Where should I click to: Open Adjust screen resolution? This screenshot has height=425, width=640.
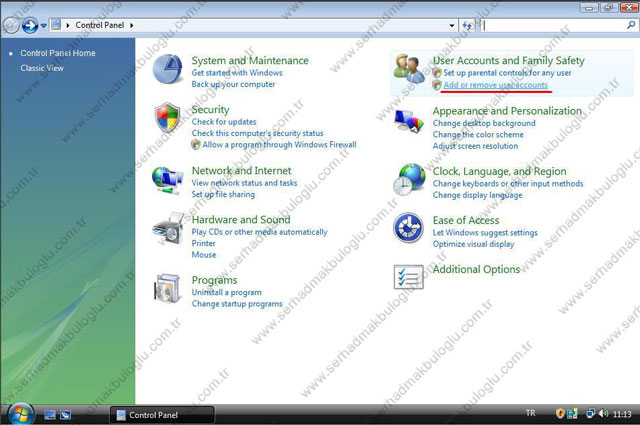pos(476,146)
